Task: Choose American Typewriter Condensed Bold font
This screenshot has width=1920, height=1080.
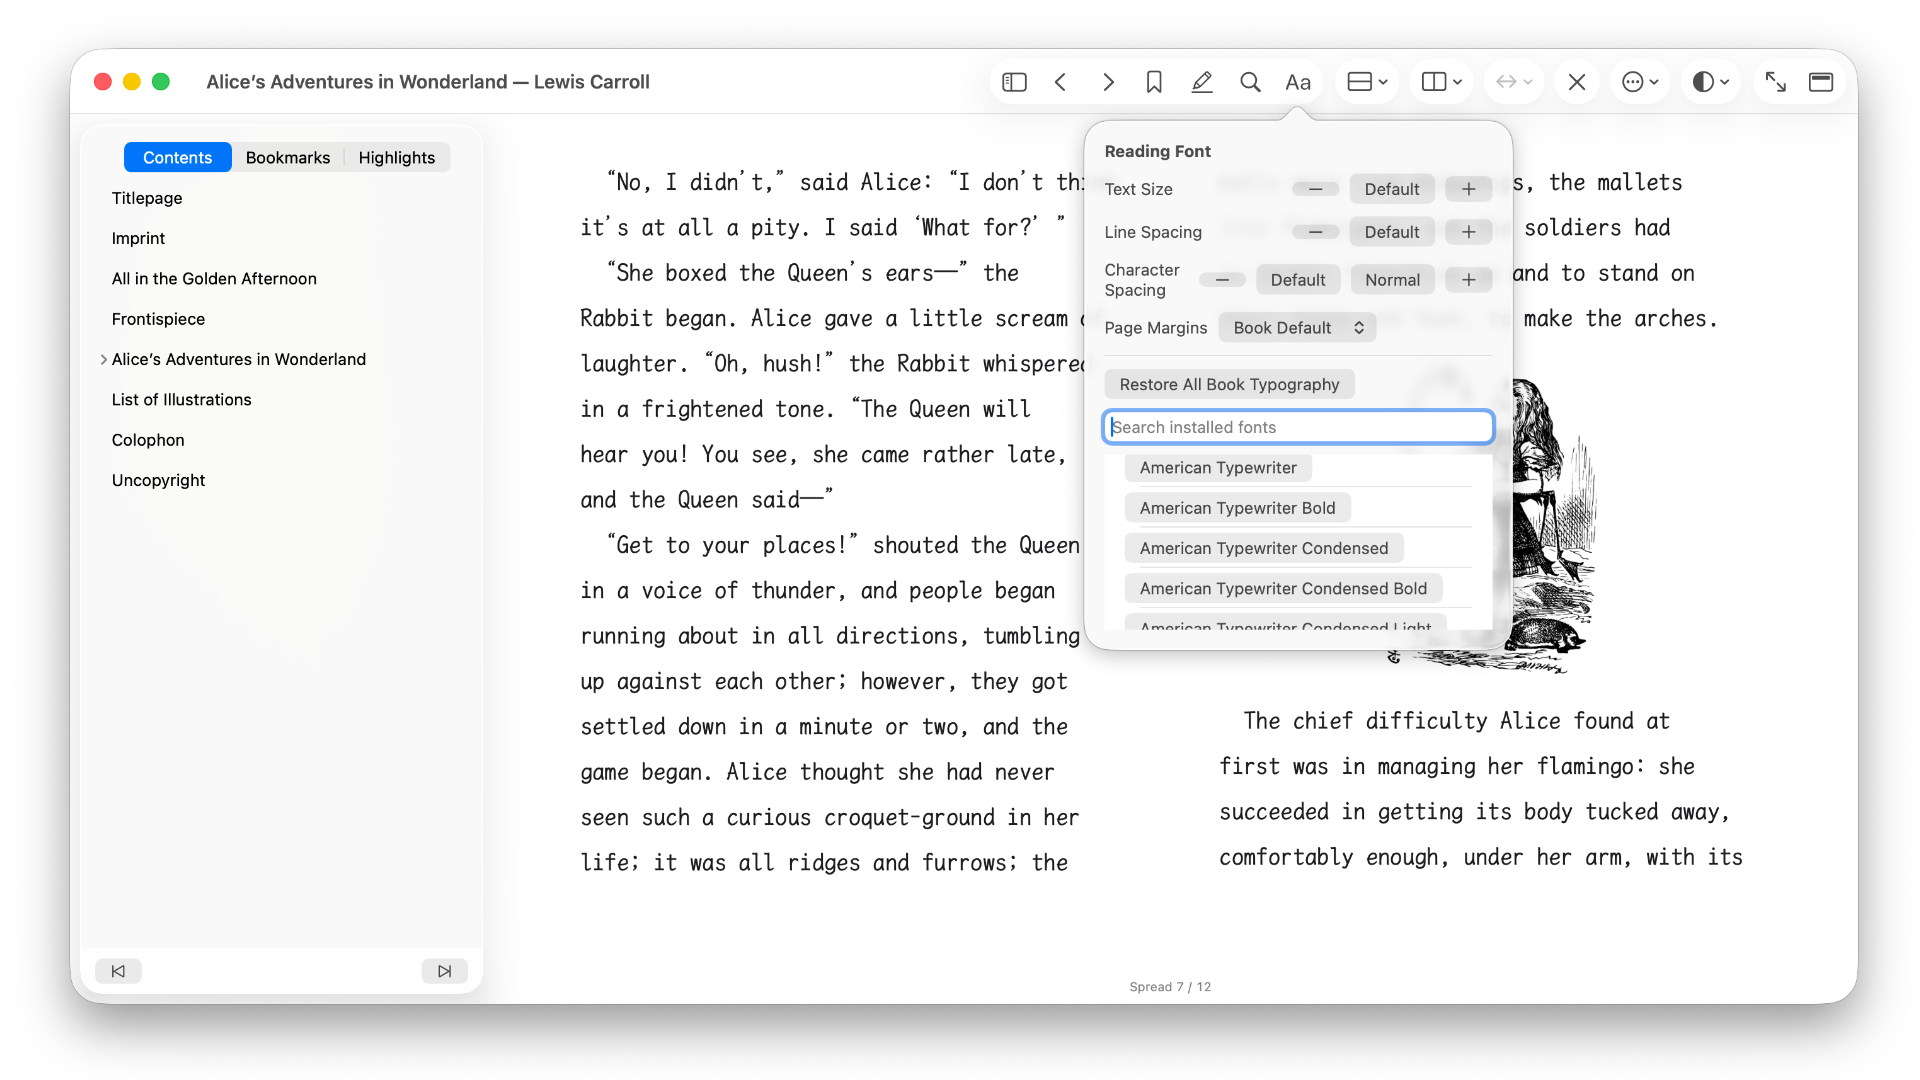Action: tap(1283, 589)
